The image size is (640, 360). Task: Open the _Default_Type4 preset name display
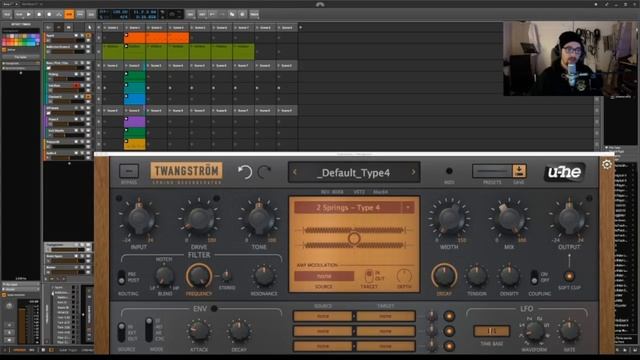[x=354, y=173]
